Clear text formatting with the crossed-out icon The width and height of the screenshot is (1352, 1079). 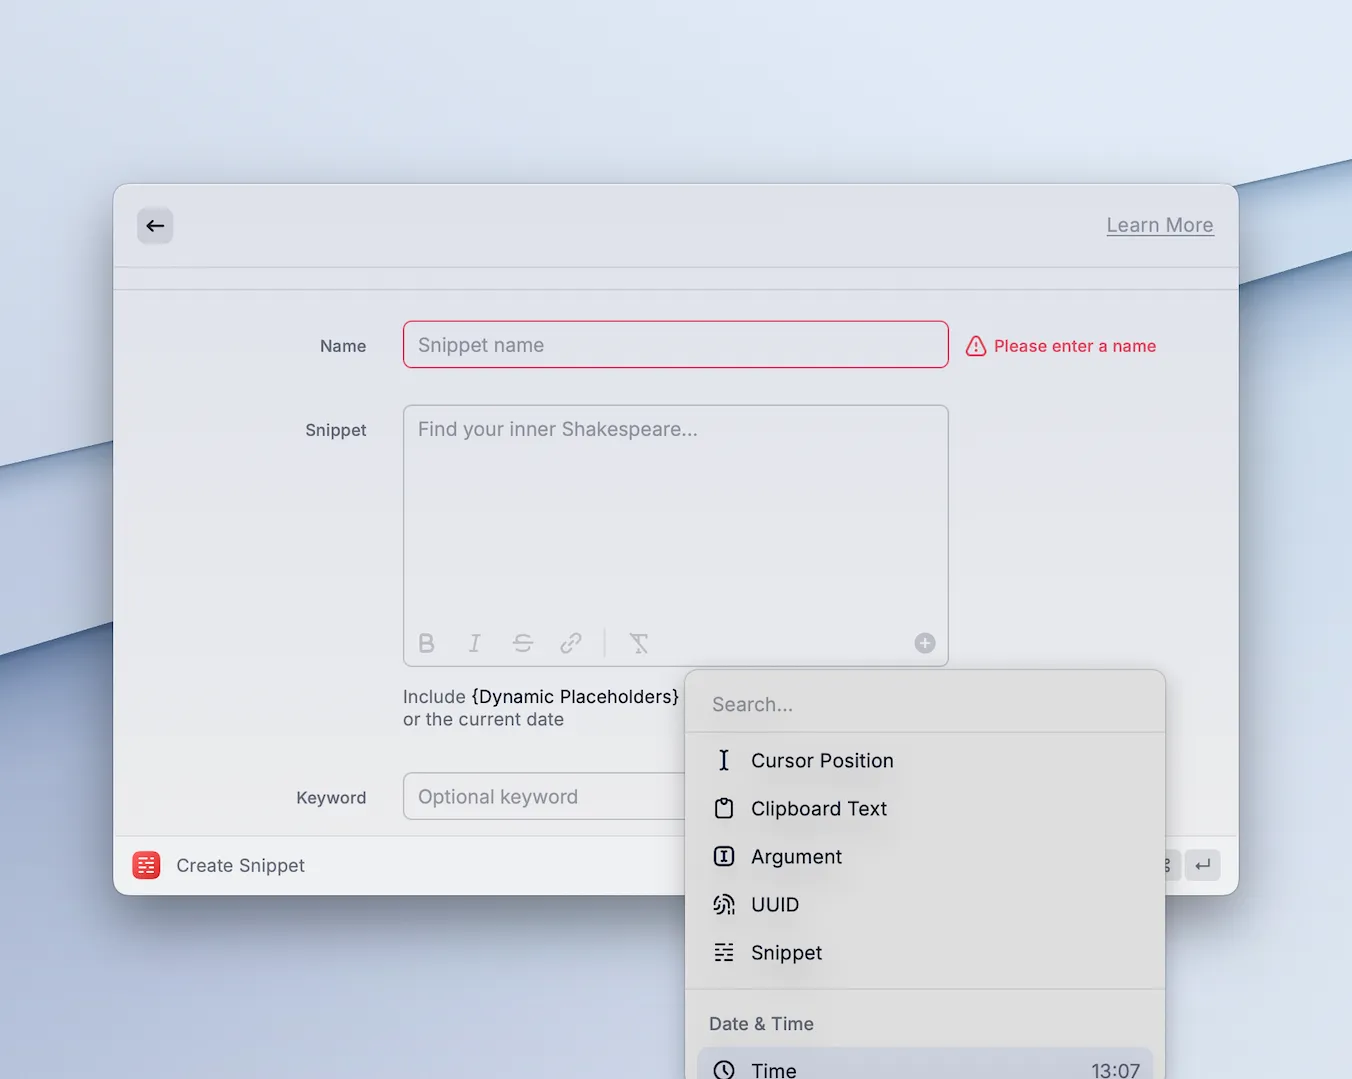(x=639, y=643)
